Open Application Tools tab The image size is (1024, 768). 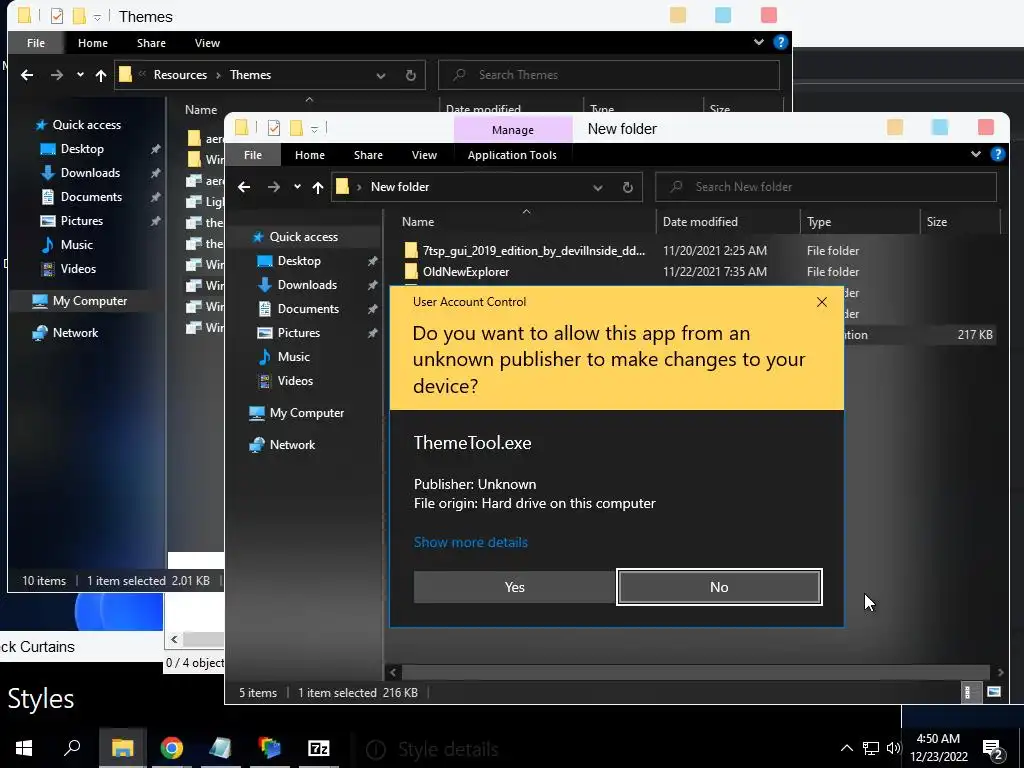click(x=512, y=155)
